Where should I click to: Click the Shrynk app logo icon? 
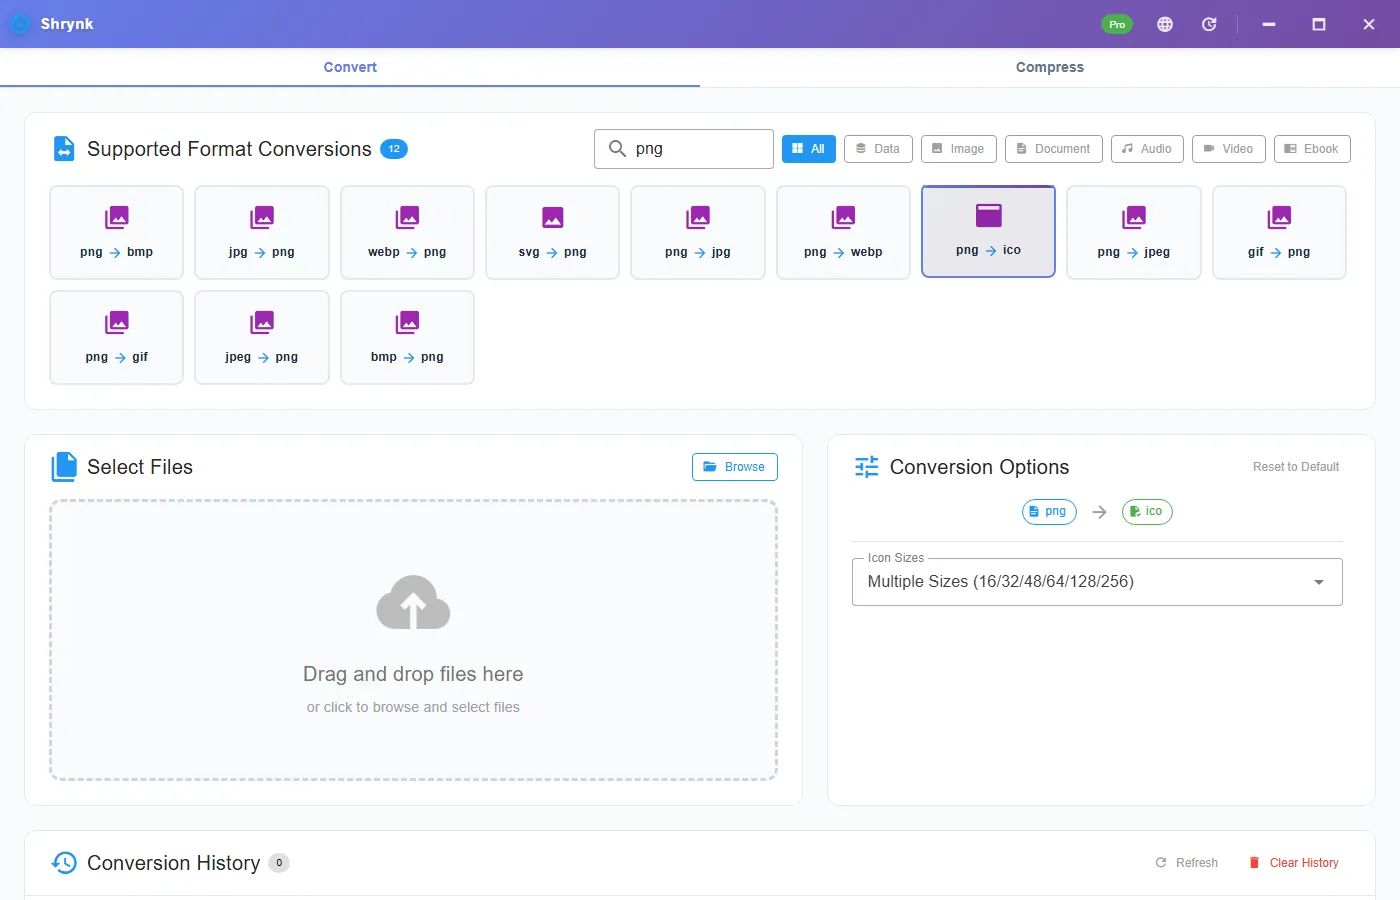(x=19, y=24)
